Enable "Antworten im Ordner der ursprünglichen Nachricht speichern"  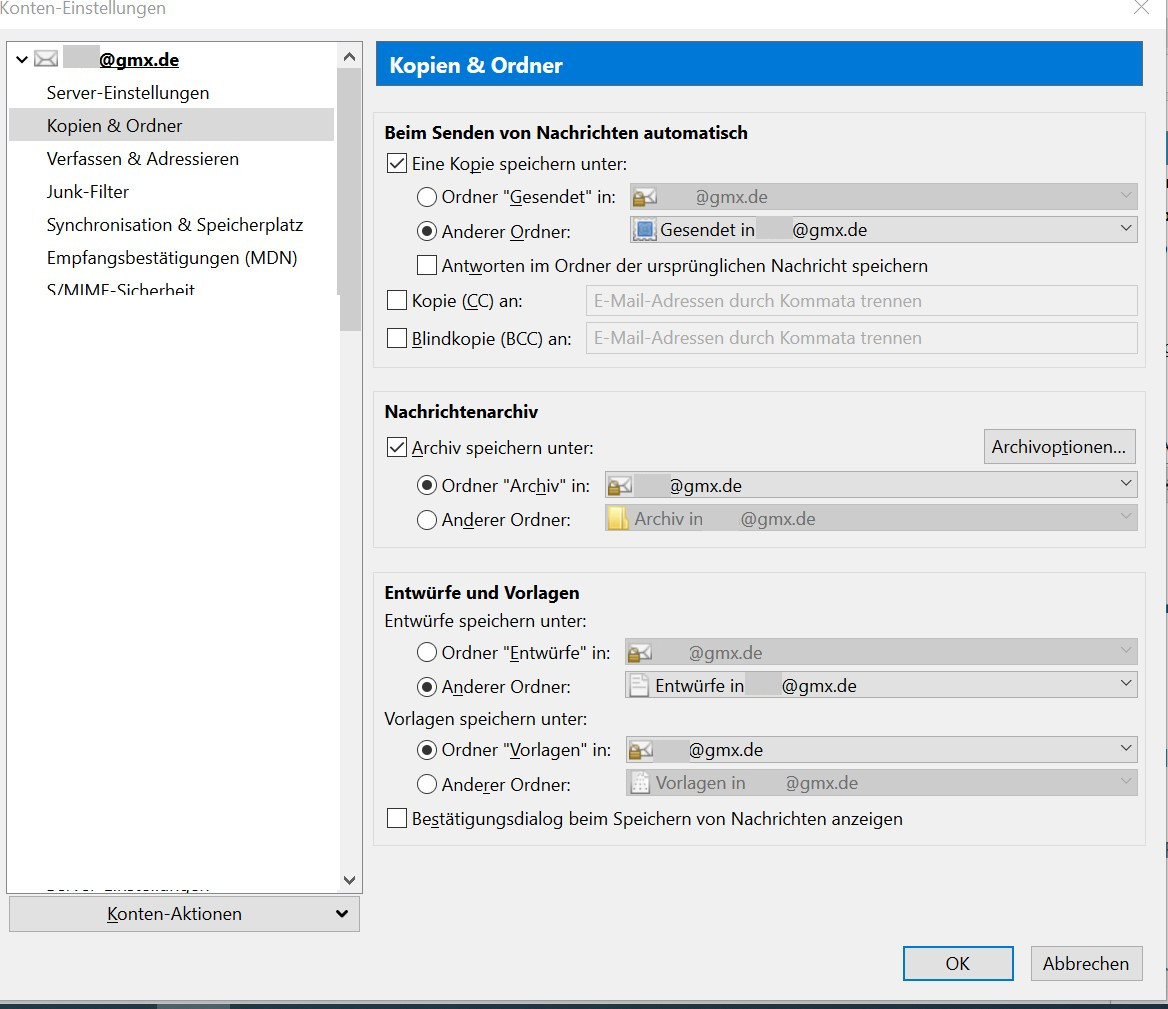(427, 266)
